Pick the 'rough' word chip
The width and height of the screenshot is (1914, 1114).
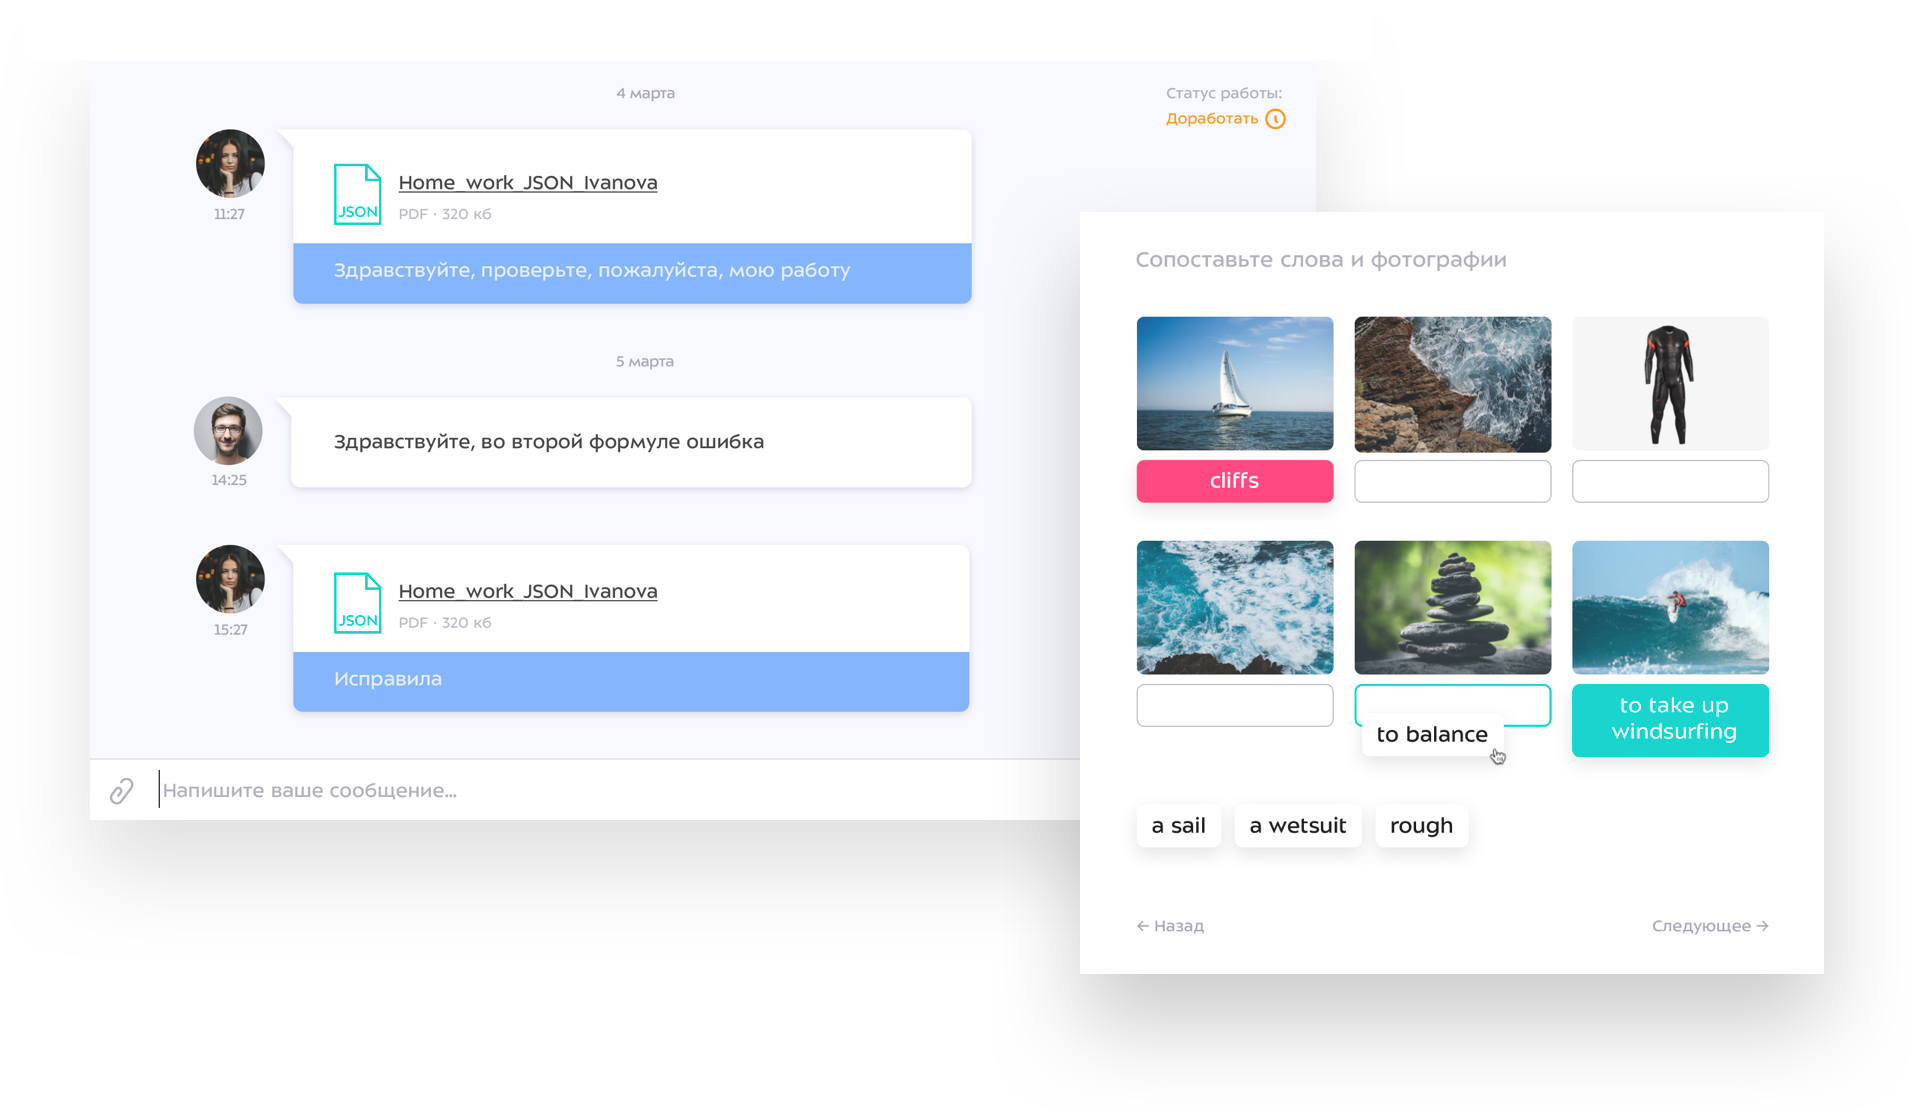point(1421,826)
